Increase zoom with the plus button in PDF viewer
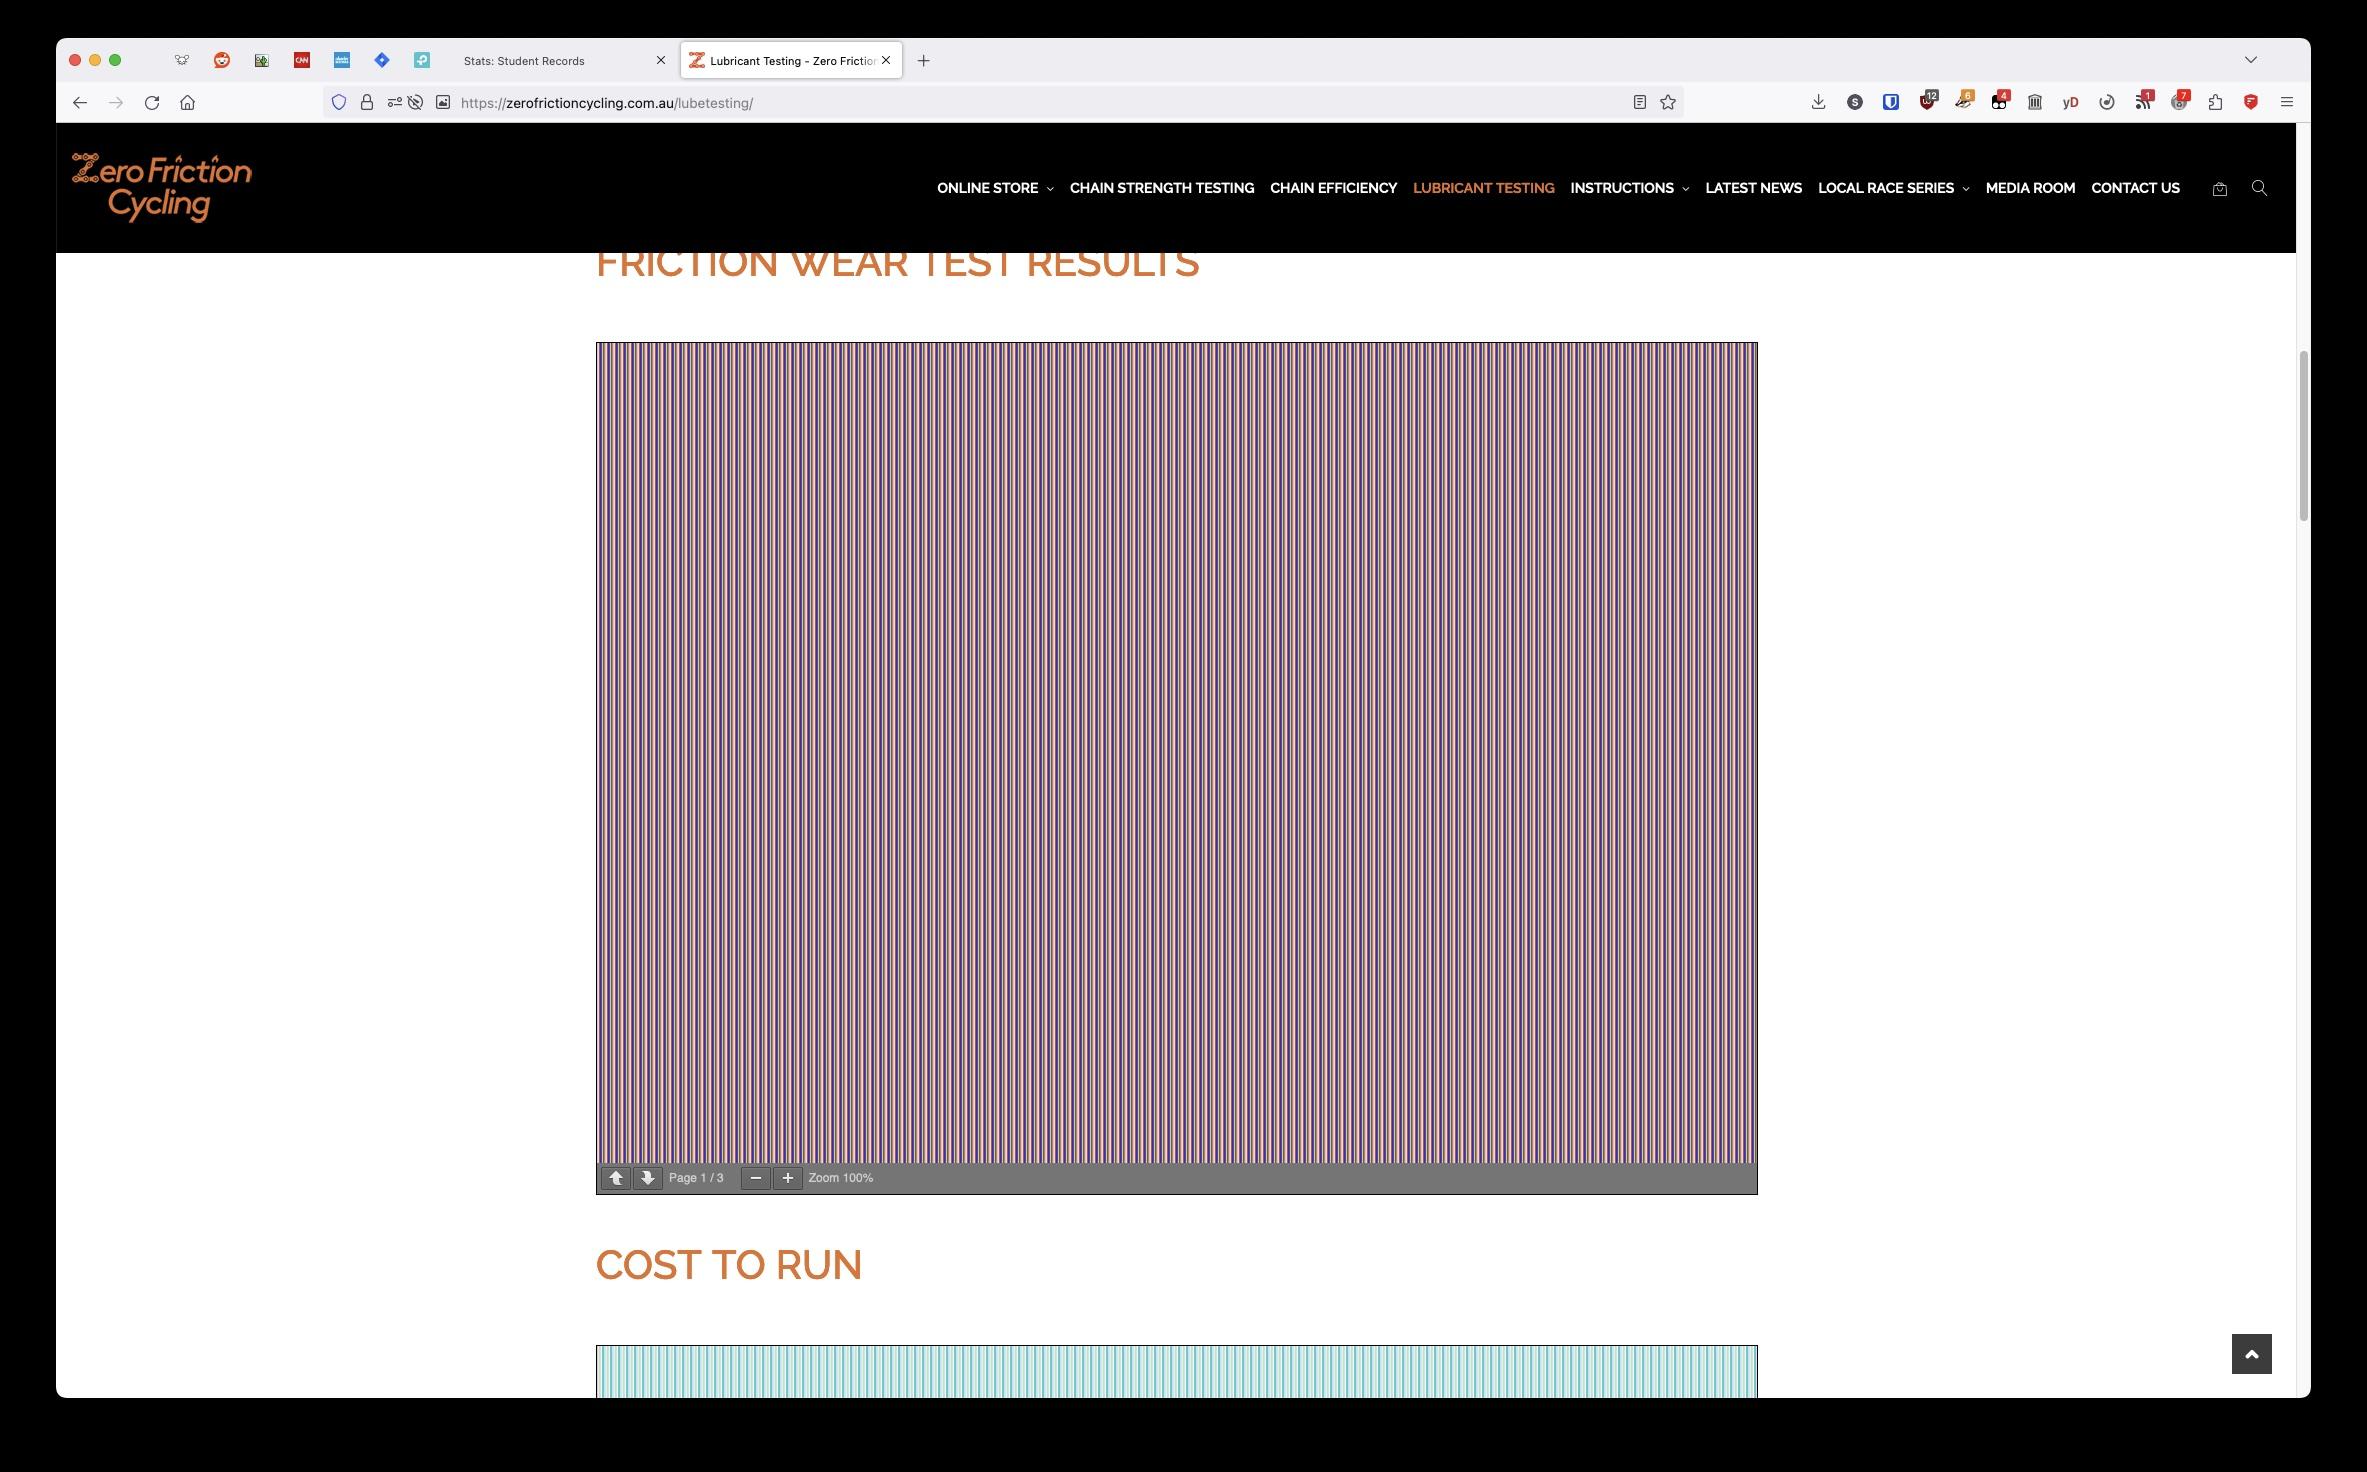 [787, 1178]
